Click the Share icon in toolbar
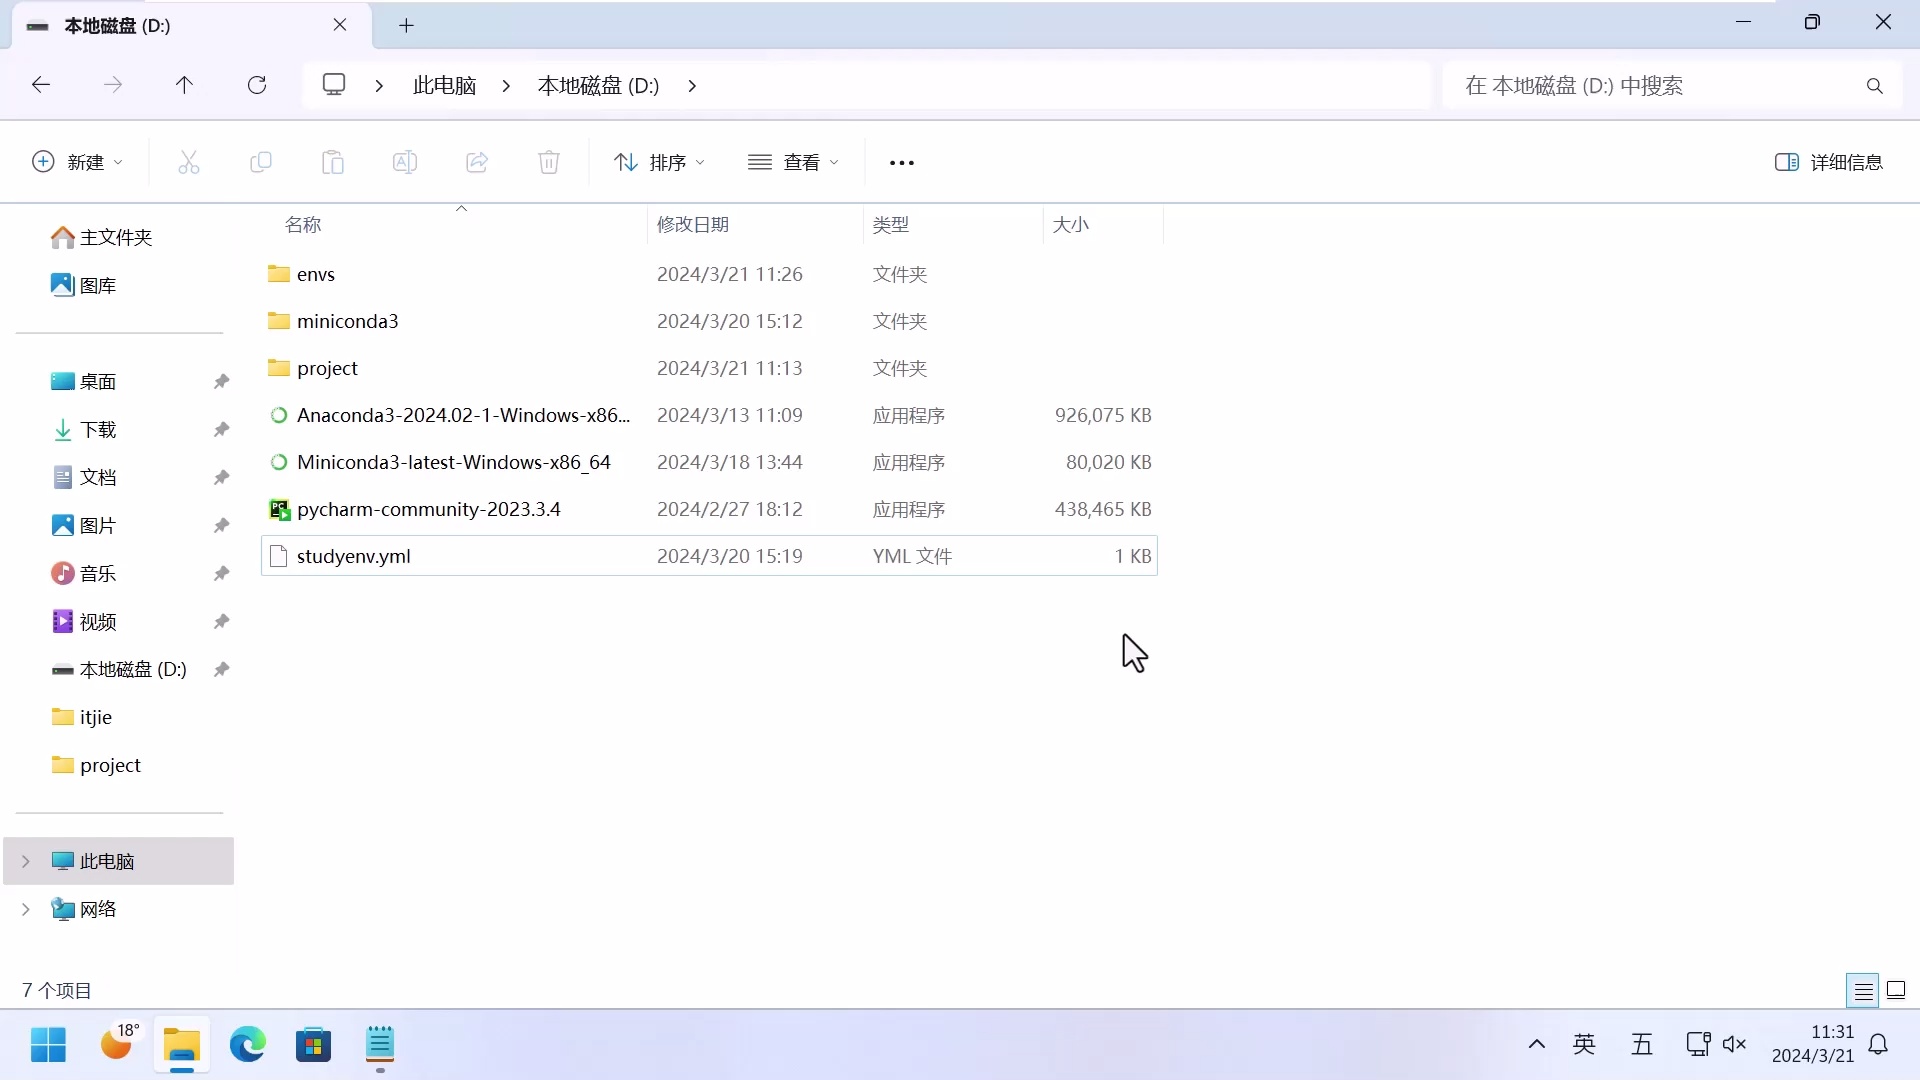This screenshot has width=1920, height=1080. click(x=477, y=162)
